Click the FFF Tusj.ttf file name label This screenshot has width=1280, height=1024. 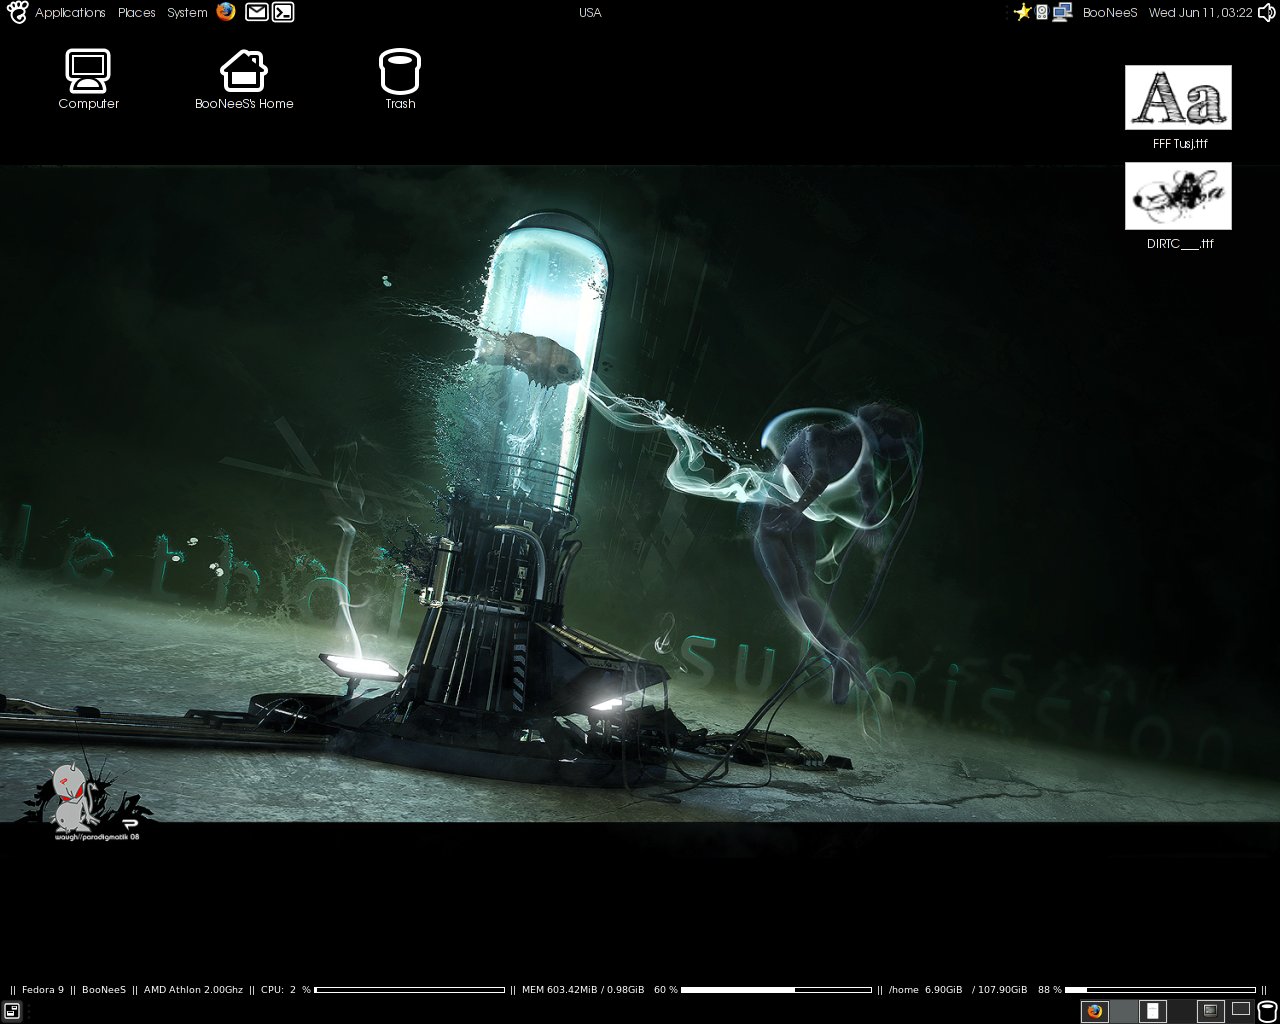point(1180,144)
